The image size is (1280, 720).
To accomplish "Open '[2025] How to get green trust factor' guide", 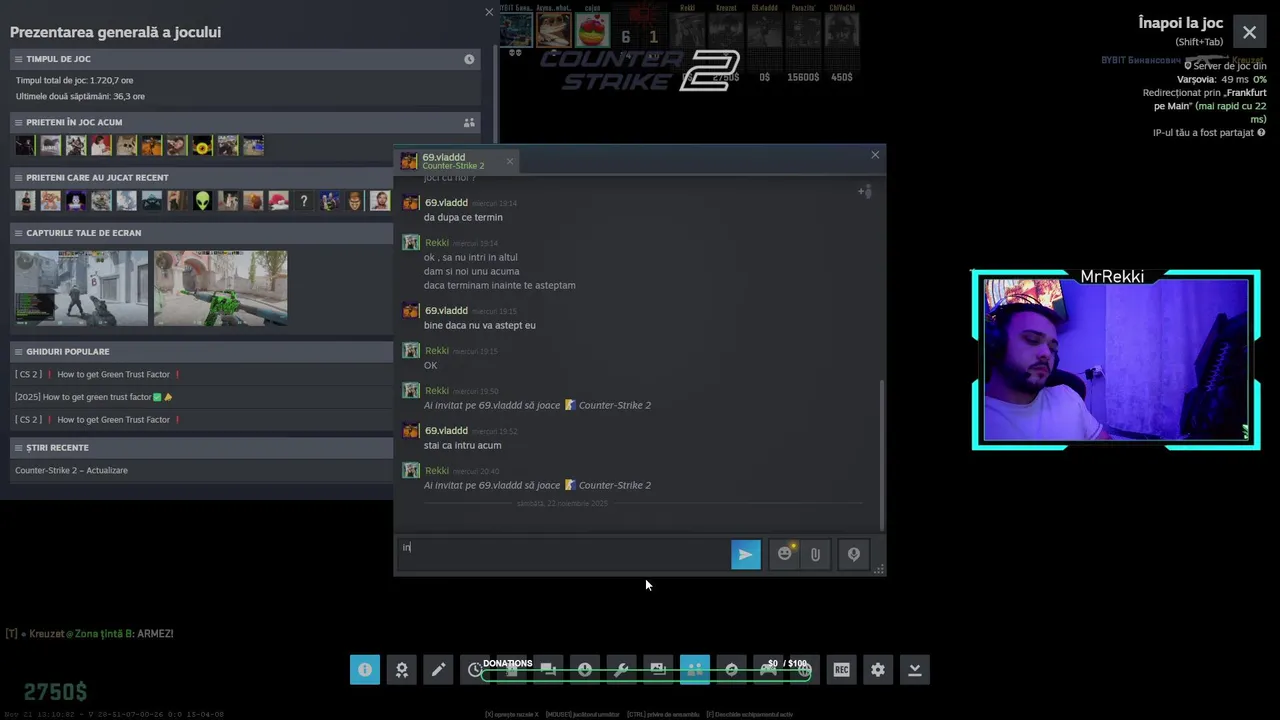I will 93,397.
